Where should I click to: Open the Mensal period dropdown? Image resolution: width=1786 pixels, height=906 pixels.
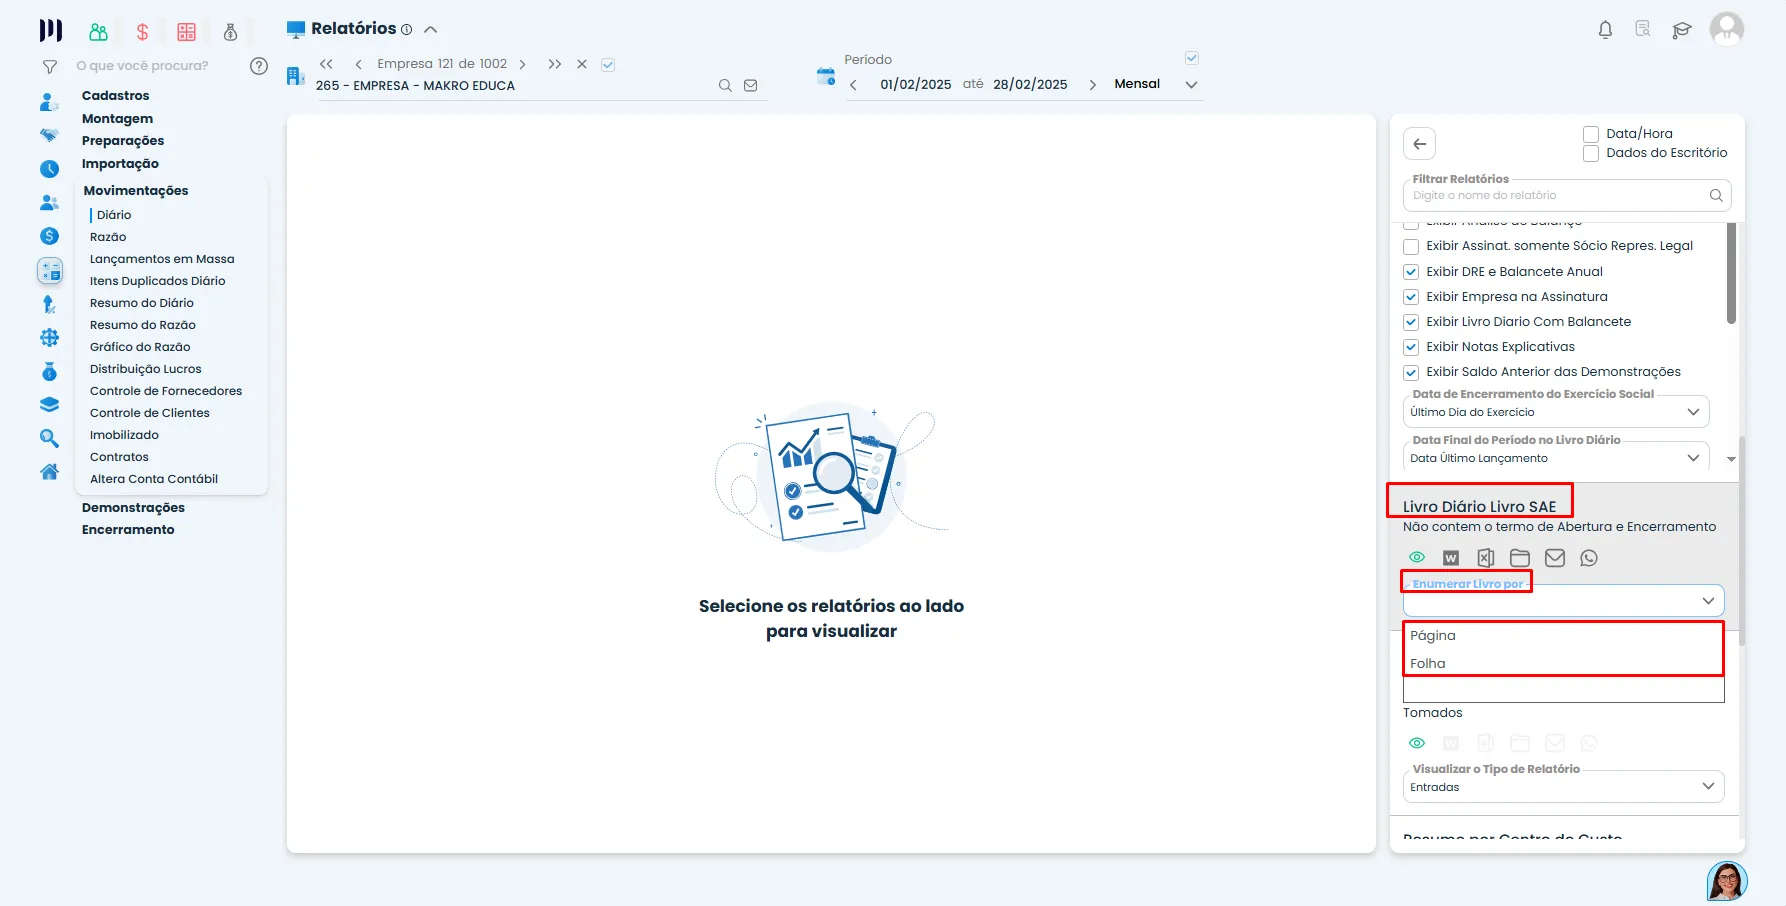1156,84
